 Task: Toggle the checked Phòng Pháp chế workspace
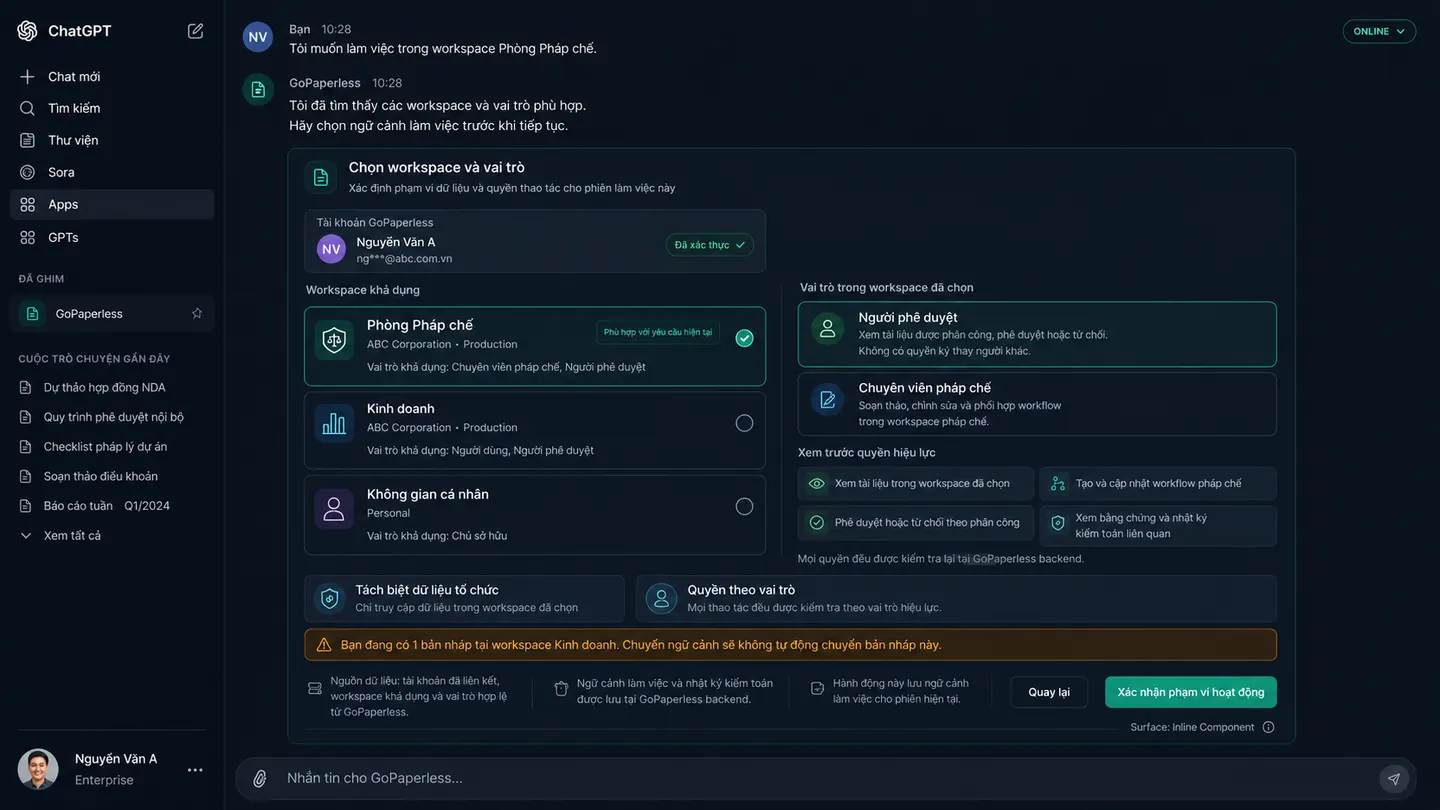pos(744,338)
